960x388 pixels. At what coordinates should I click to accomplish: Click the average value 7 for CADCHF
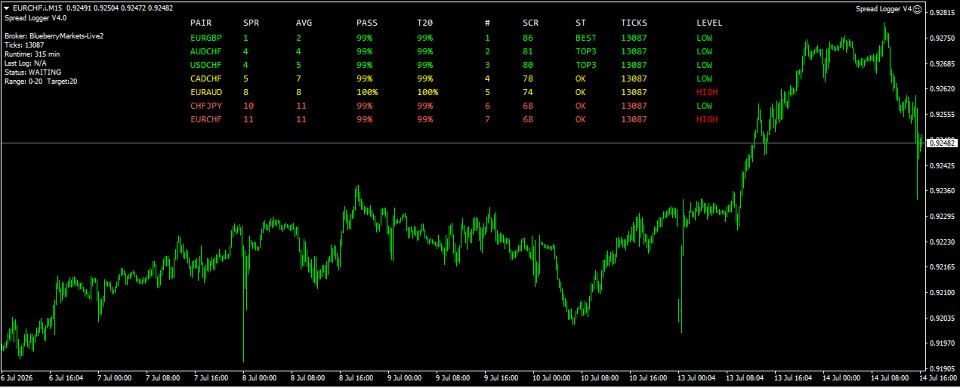[299, 78]
